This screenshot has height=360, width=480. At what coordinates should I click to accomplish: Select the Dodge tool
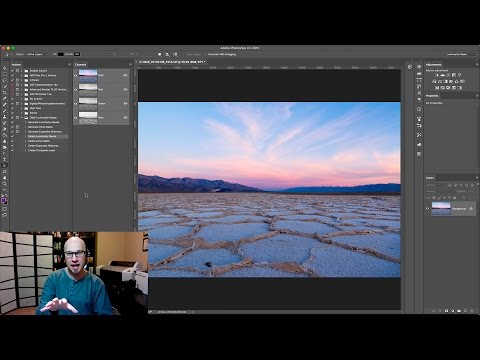[x=5, y=147]
